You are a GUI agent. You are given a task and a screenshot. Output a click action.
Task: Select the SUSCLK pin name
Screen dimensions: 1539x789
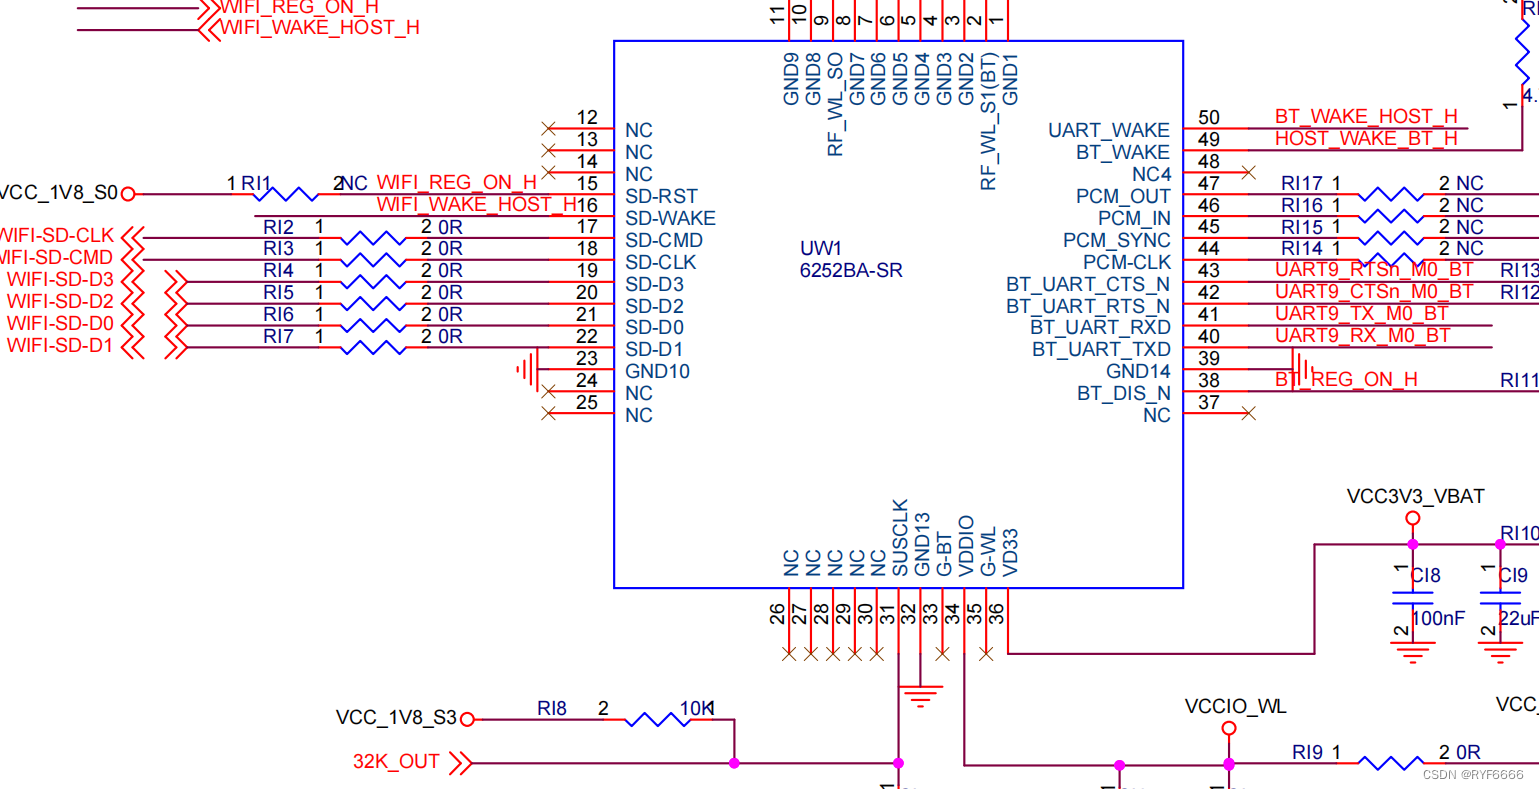[900, 538]
